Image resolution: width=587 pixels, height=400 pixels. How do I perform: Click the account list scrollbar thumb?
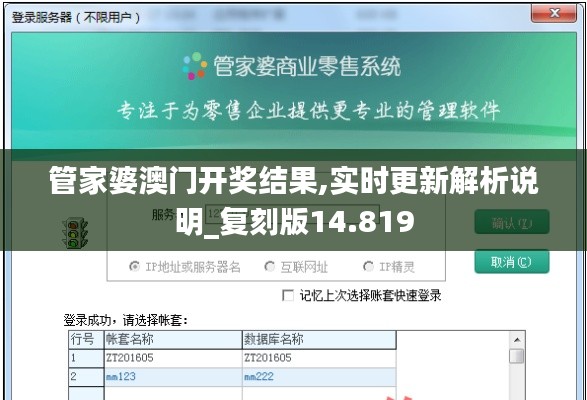517,356
